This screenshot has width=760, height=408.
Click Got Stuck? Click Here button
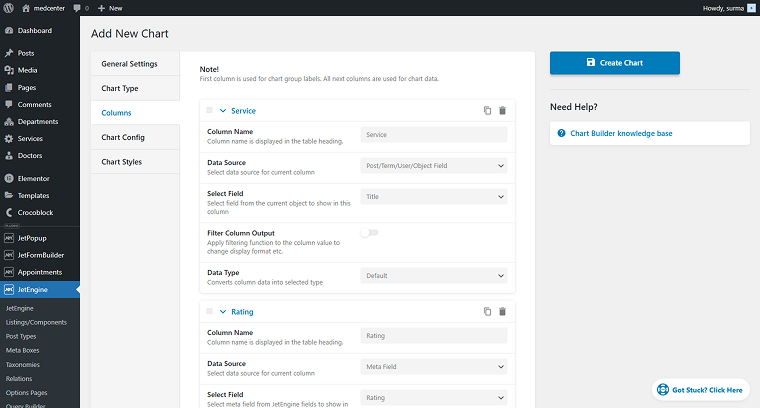point(700,390)
